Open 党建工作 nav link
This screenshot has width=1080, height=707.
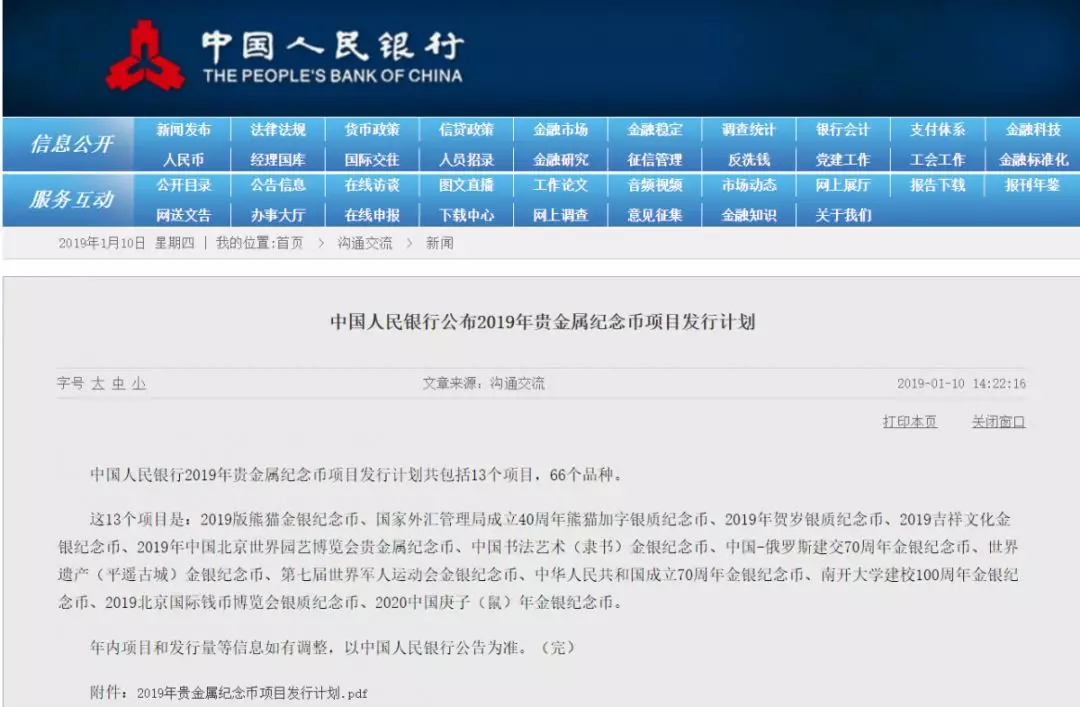tap(843, 160)
